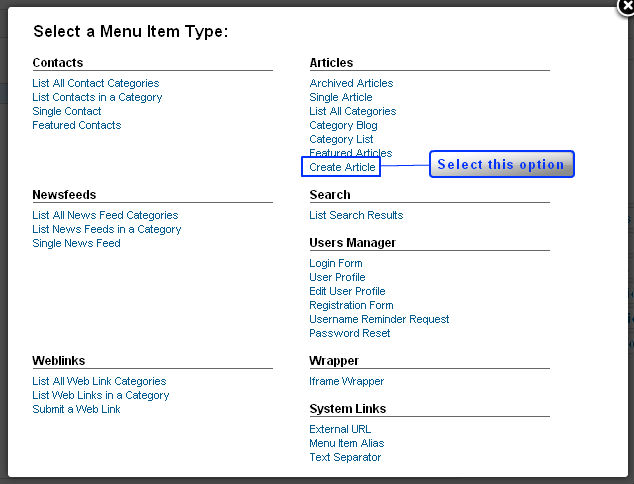Choose Single News Feed link
The width and height of the screenshot is (634, 484).
tap(76, 243)
